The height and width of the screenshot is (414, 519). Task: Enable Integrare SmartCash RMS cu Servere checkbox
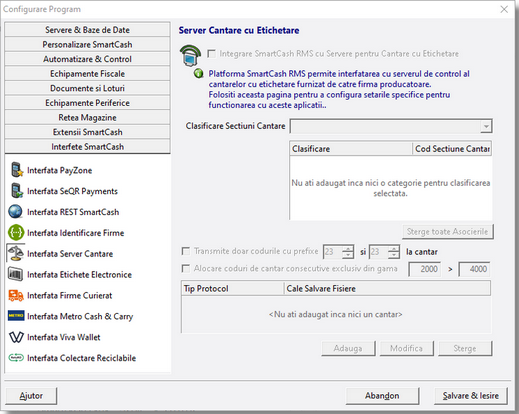click(211, 54)
